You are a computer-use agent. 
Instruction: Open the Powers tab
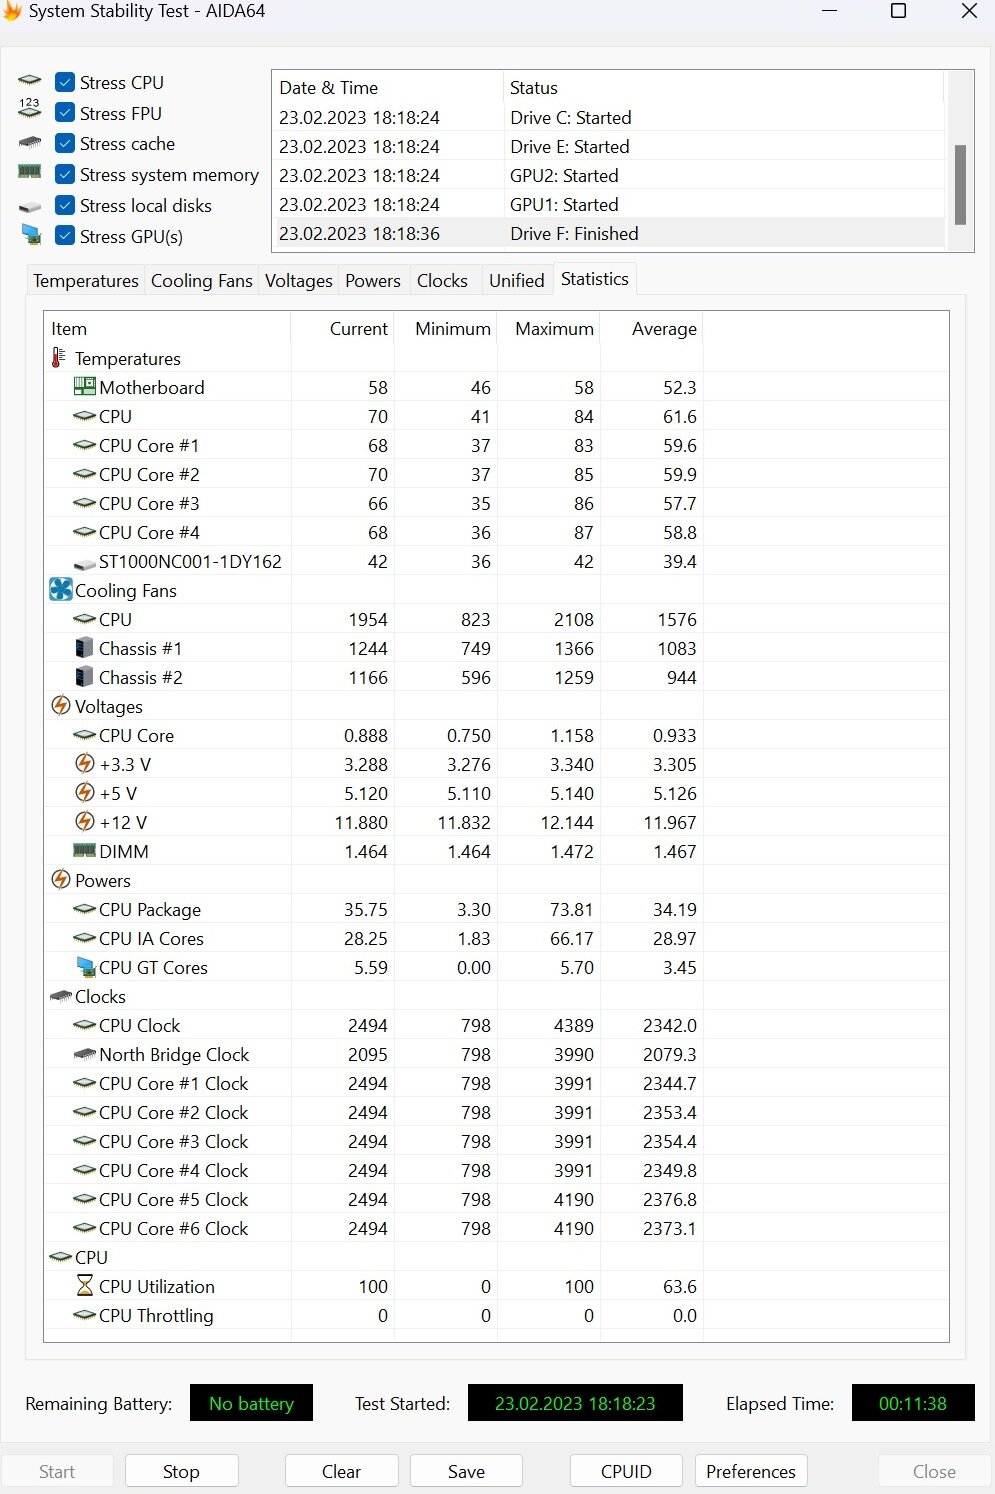(373, 280)
